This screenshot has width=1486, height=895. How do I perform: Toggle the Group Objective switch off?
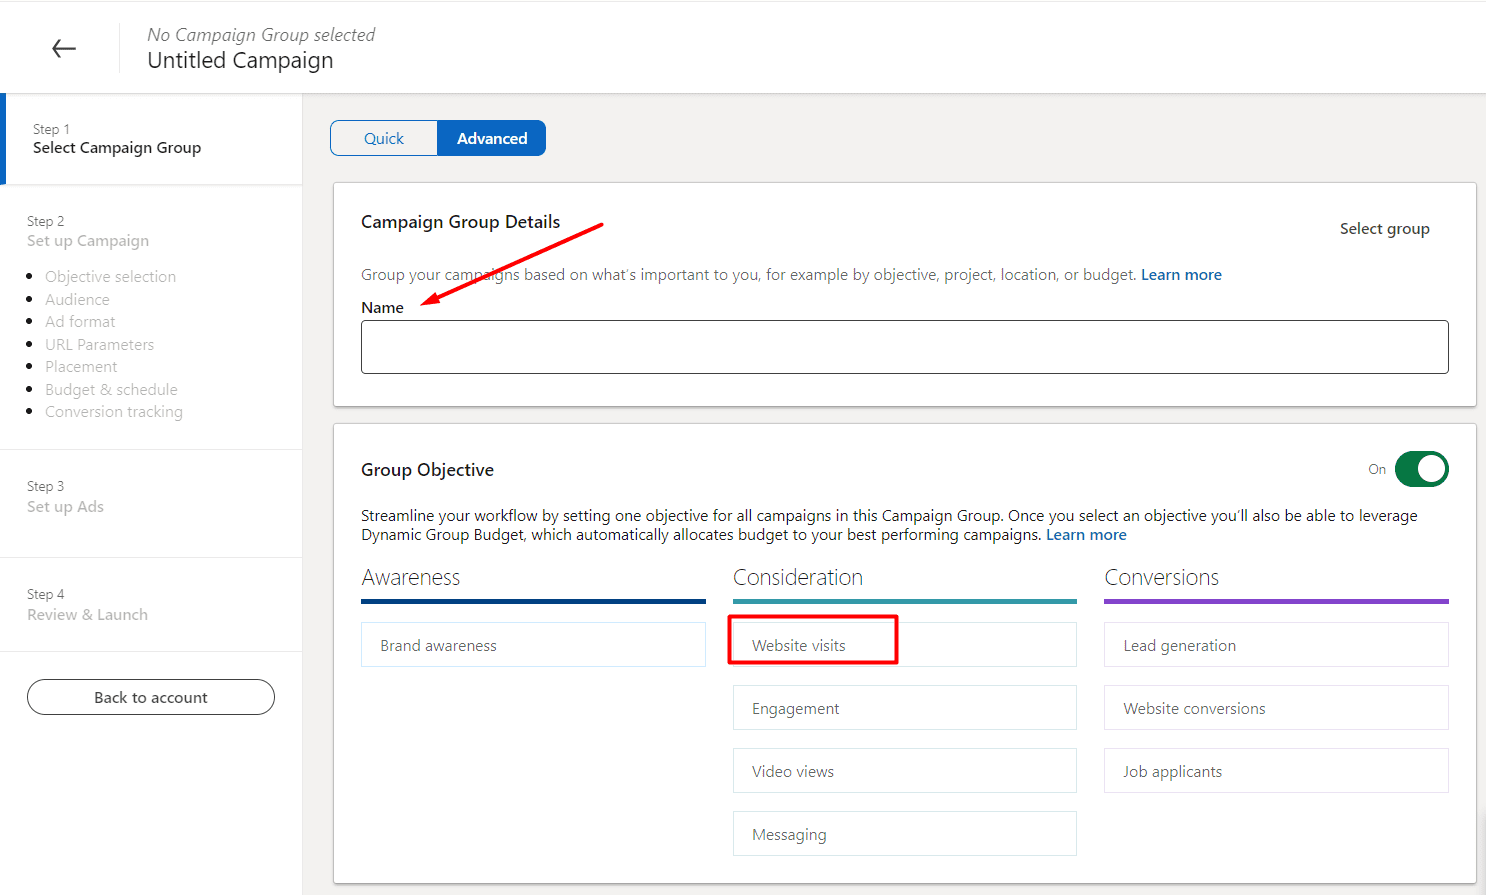click(x=1421, y=469)
